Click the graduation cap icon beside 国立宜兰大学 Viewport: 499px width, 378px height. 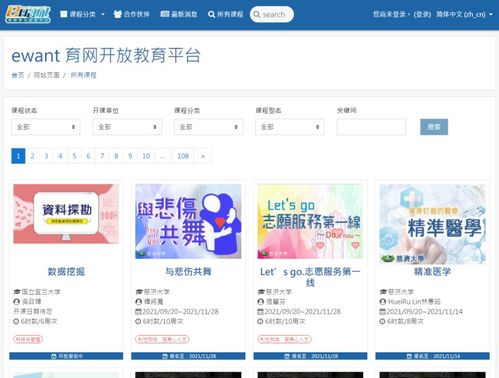17,292
